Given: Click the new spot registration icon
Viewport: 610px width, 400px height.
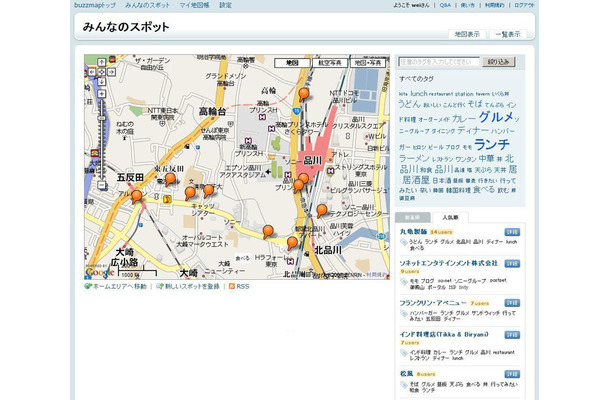Looking at the screenshot, I should coord(160,286).
